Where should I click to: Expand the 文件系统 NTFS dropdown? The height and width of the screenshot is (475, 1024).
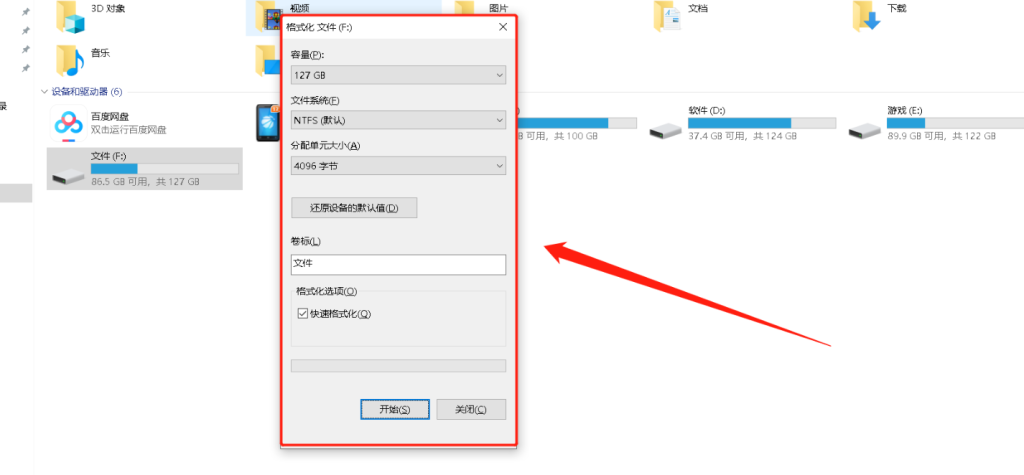click(398, 120)
